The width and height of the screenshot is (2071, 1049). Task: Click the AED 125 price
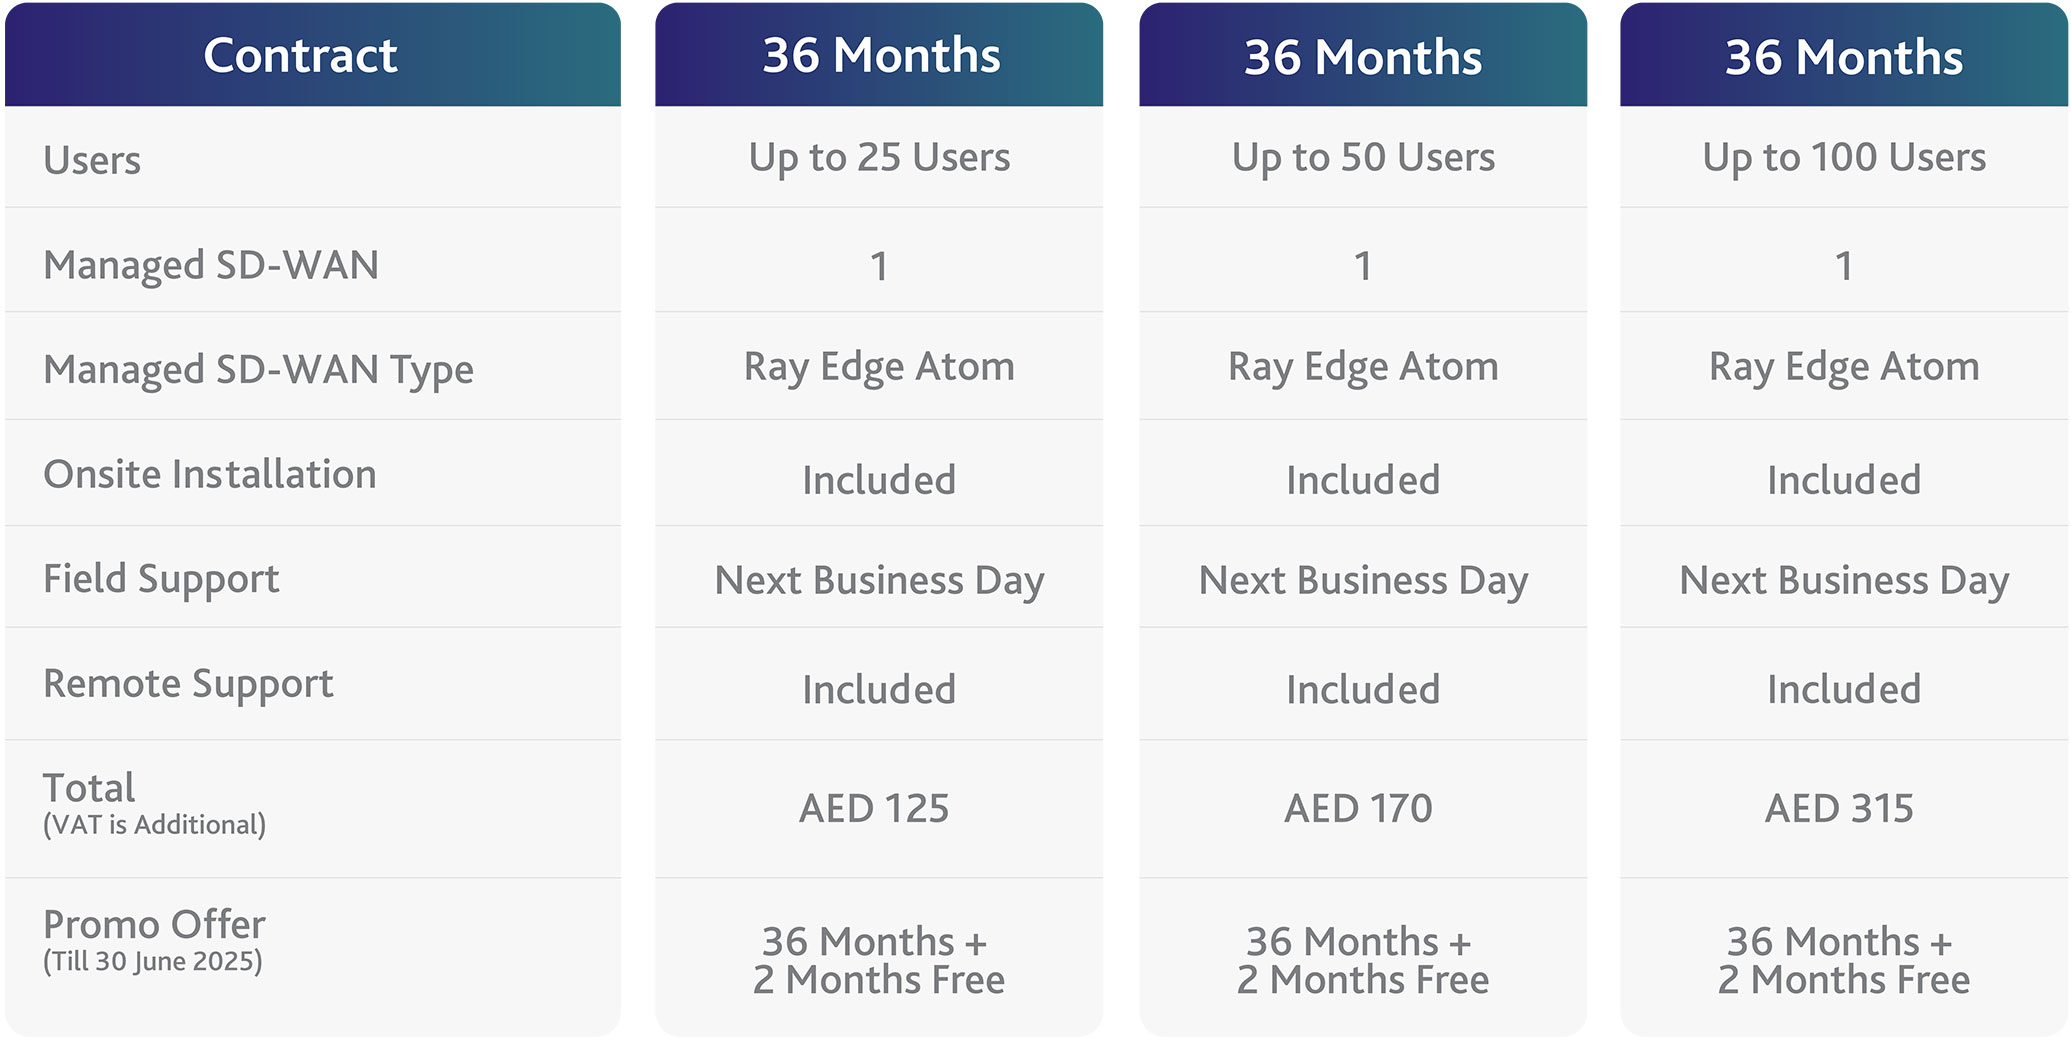pos(874,808)
